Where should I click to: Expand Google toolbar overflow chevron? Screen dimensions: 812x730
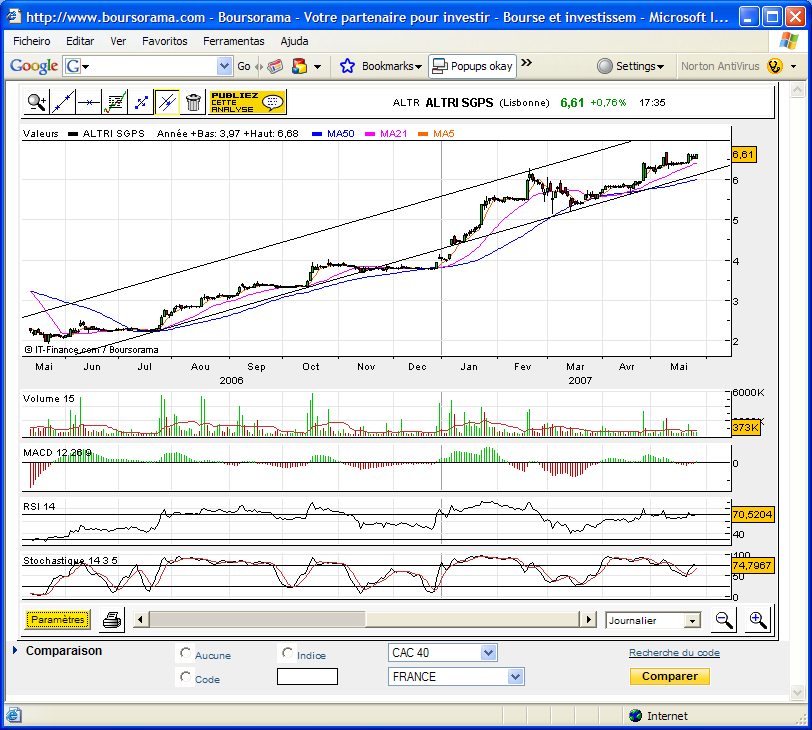click(x=526, y=63)
